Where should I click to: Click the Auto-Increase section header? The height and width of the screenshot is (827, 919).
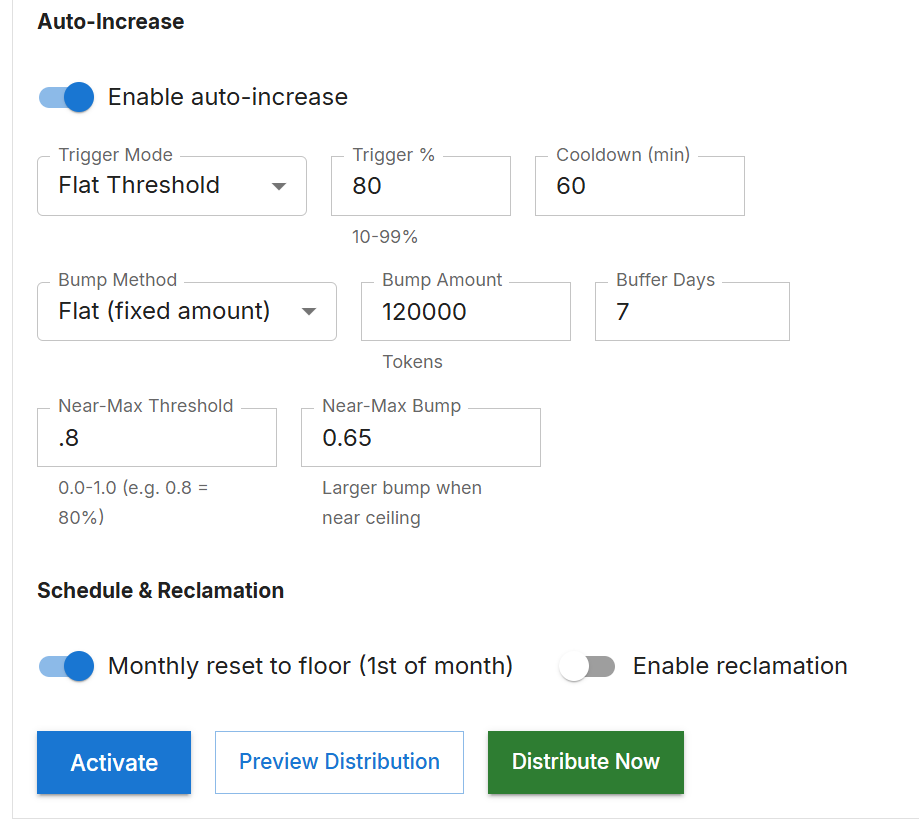[x=110, y=21]
